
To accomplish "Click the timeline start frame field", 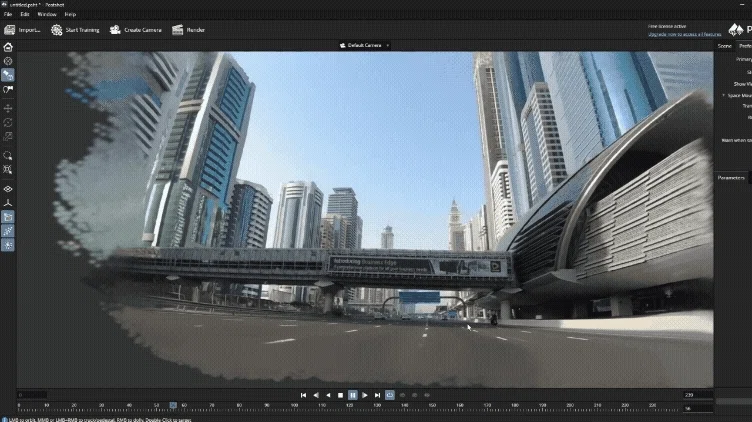I will click(x=32, y=395).
